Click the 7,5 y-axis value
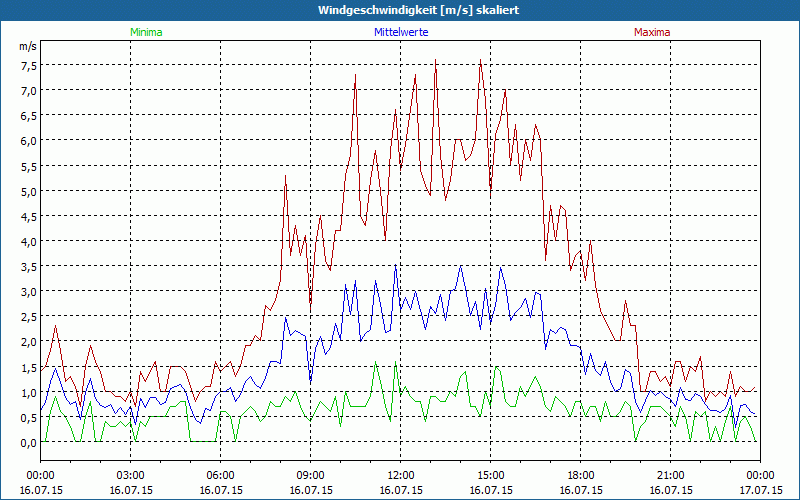The image size is (800, 500). click(28, 65)
